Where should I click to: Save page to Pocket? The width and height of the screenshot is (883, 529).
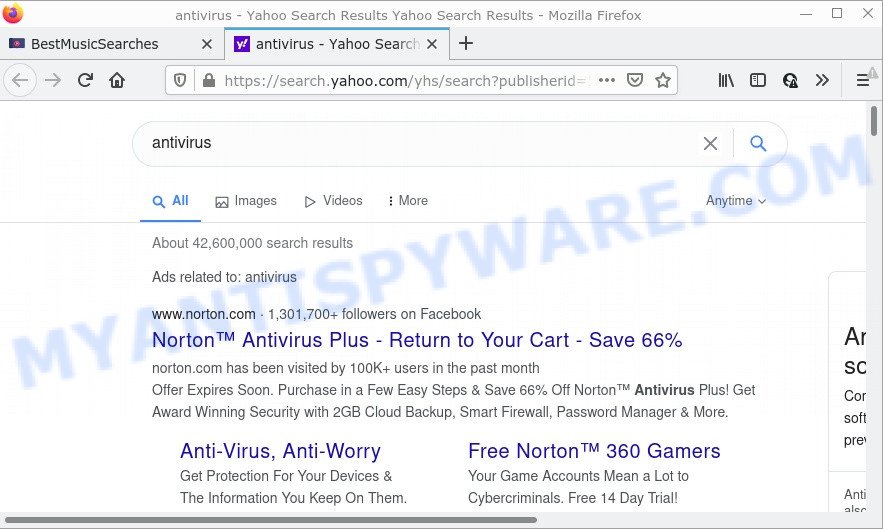(x=635, y=81)
